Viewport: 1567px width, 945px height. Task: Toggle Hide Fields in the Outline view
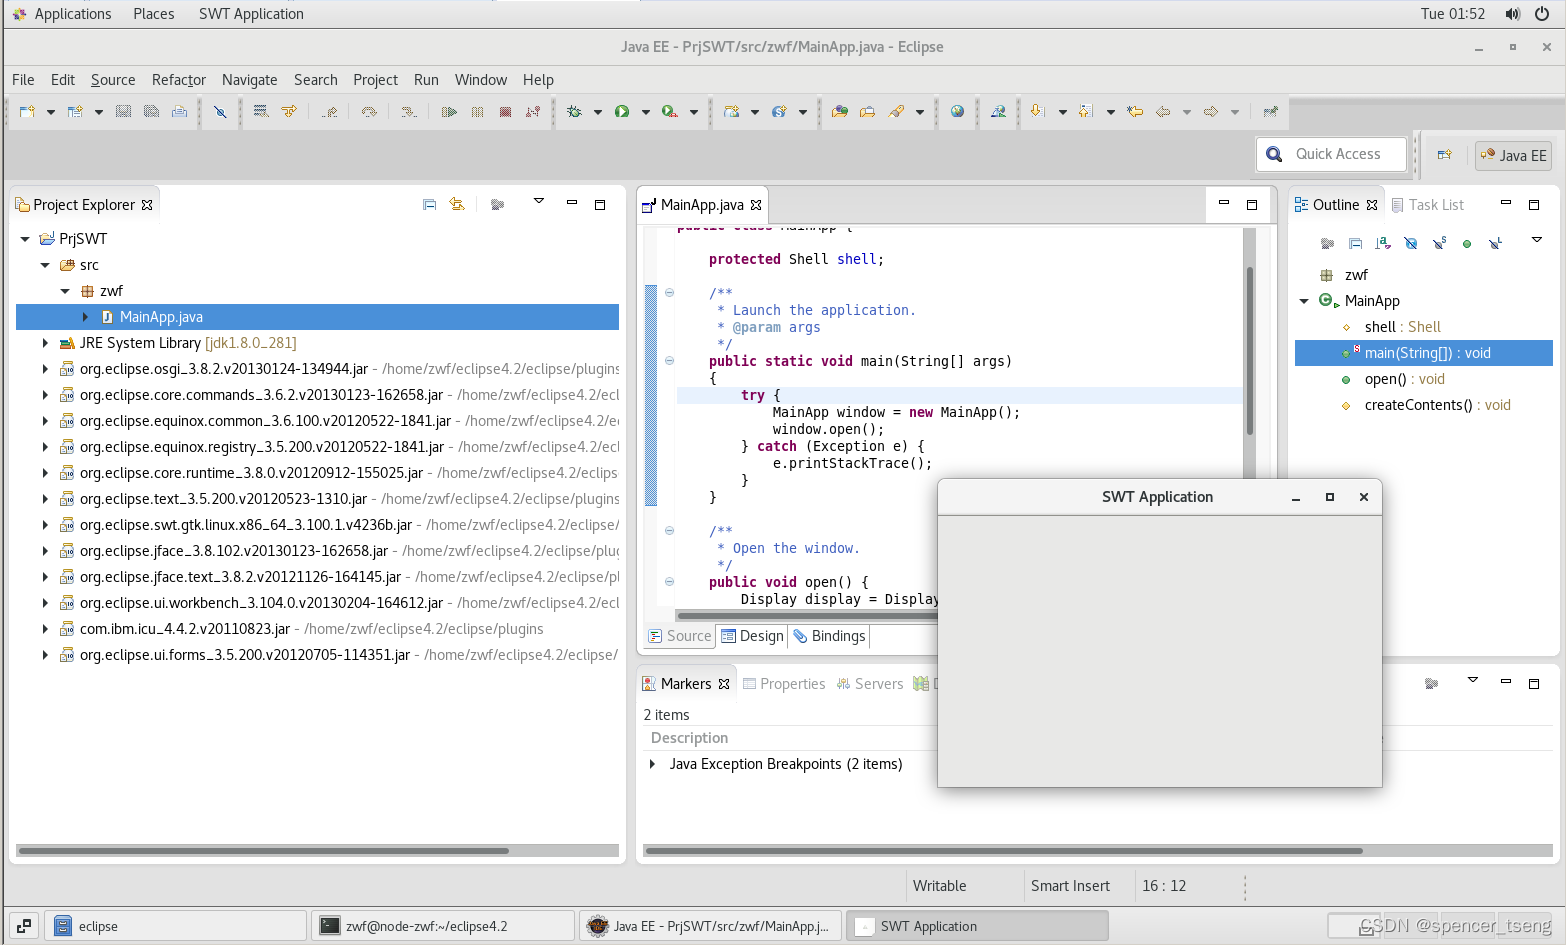[1410, 242]
